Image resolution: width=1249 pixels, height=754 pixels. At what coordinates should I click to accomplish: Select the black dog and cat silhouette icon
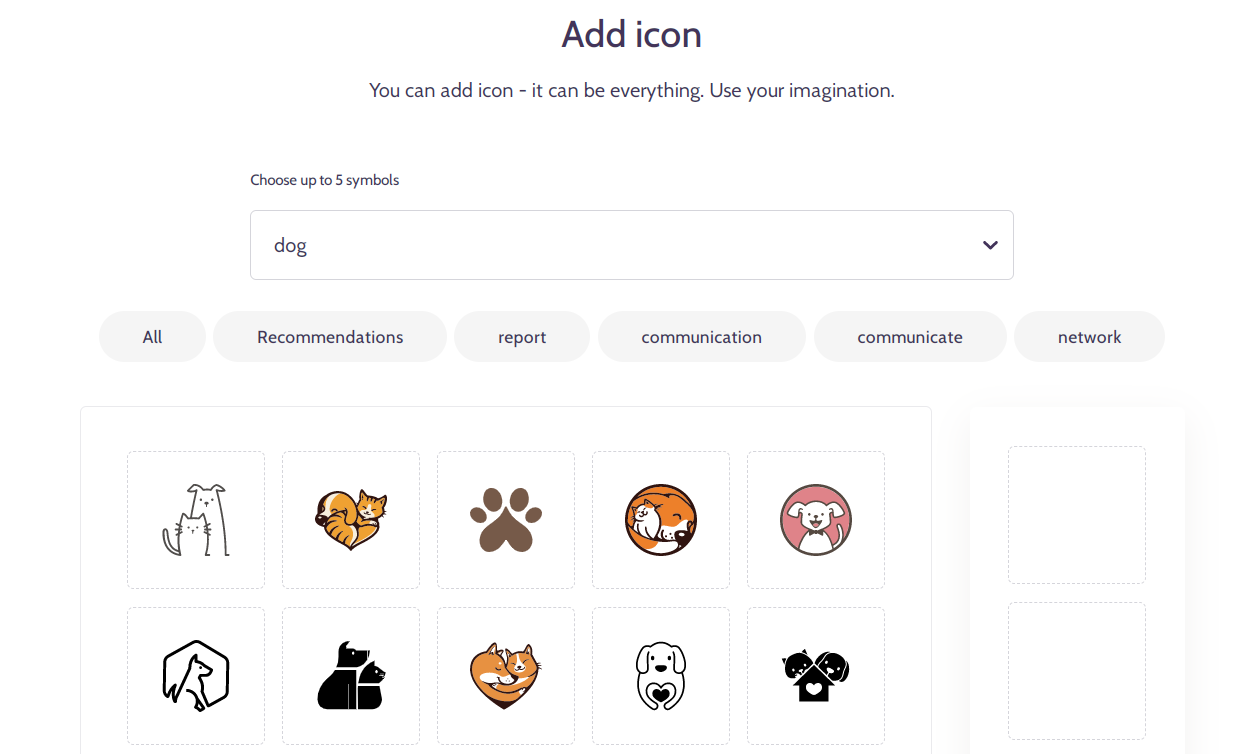(351, 676)
